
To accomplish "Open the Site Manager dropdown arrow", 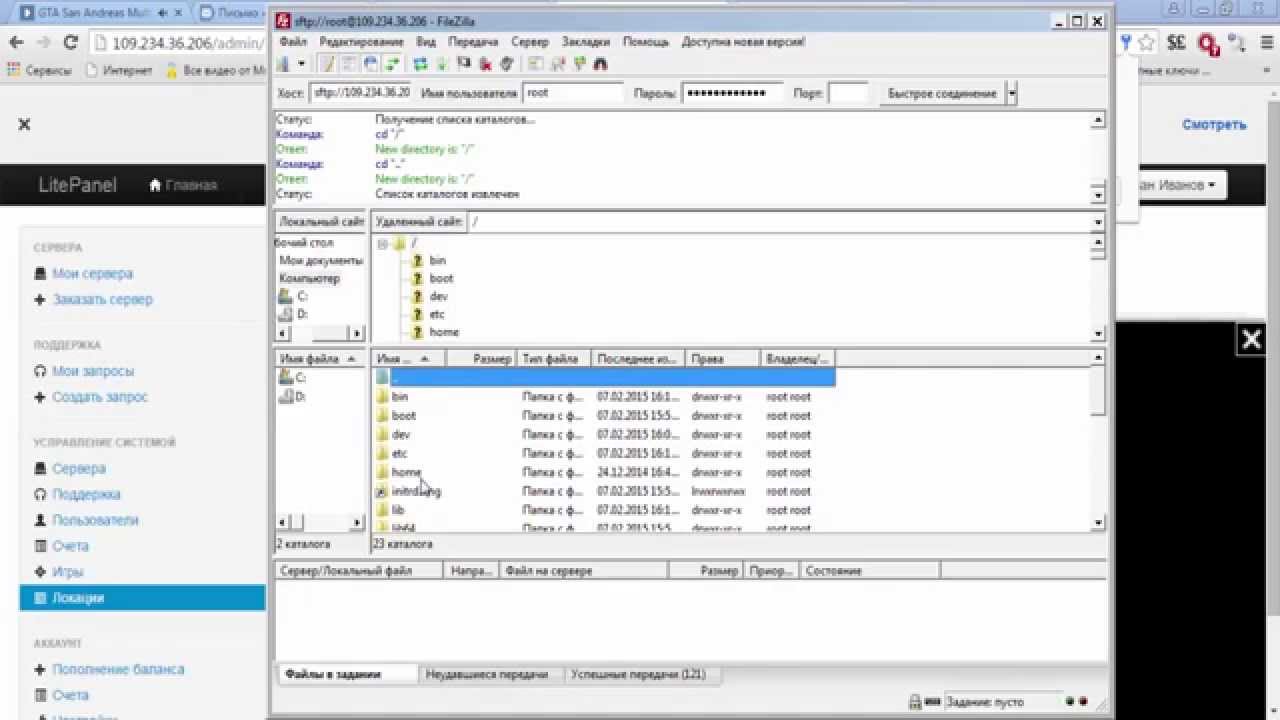I will tap(301, 64).
